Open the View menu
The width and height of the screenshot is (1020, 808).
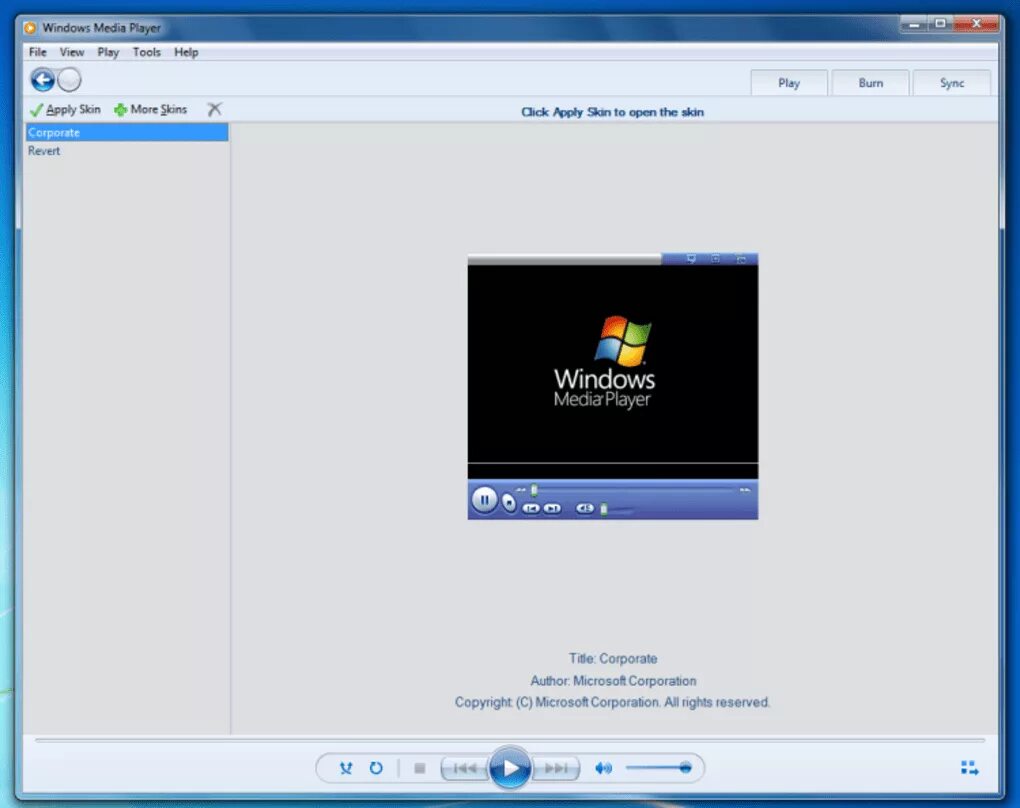coord(72,52)
